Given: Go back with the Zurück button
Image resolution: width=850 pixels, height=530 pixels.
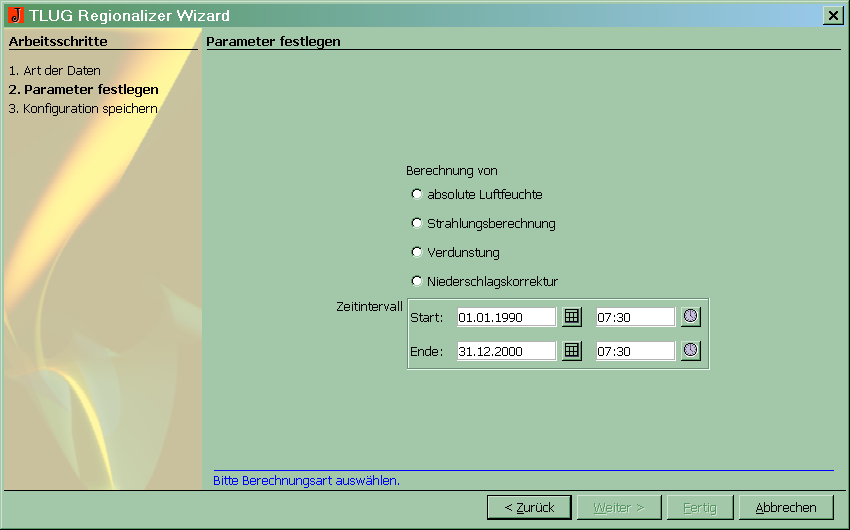Looking at the screenshot, I should click(x=529, y=507).
